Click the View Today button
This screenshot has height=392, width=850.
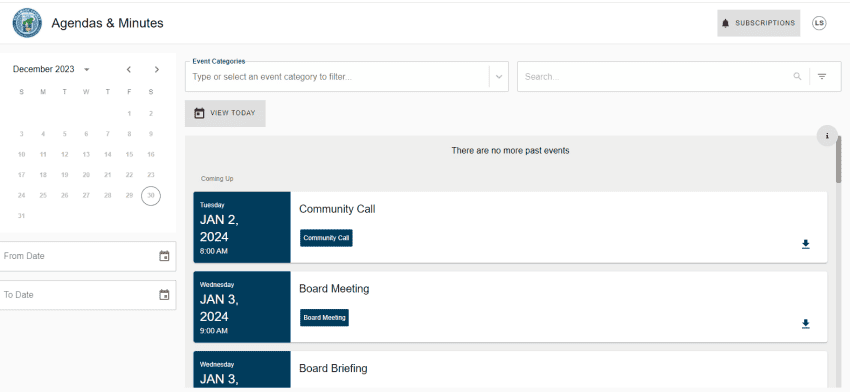click(x=225, y=113)
